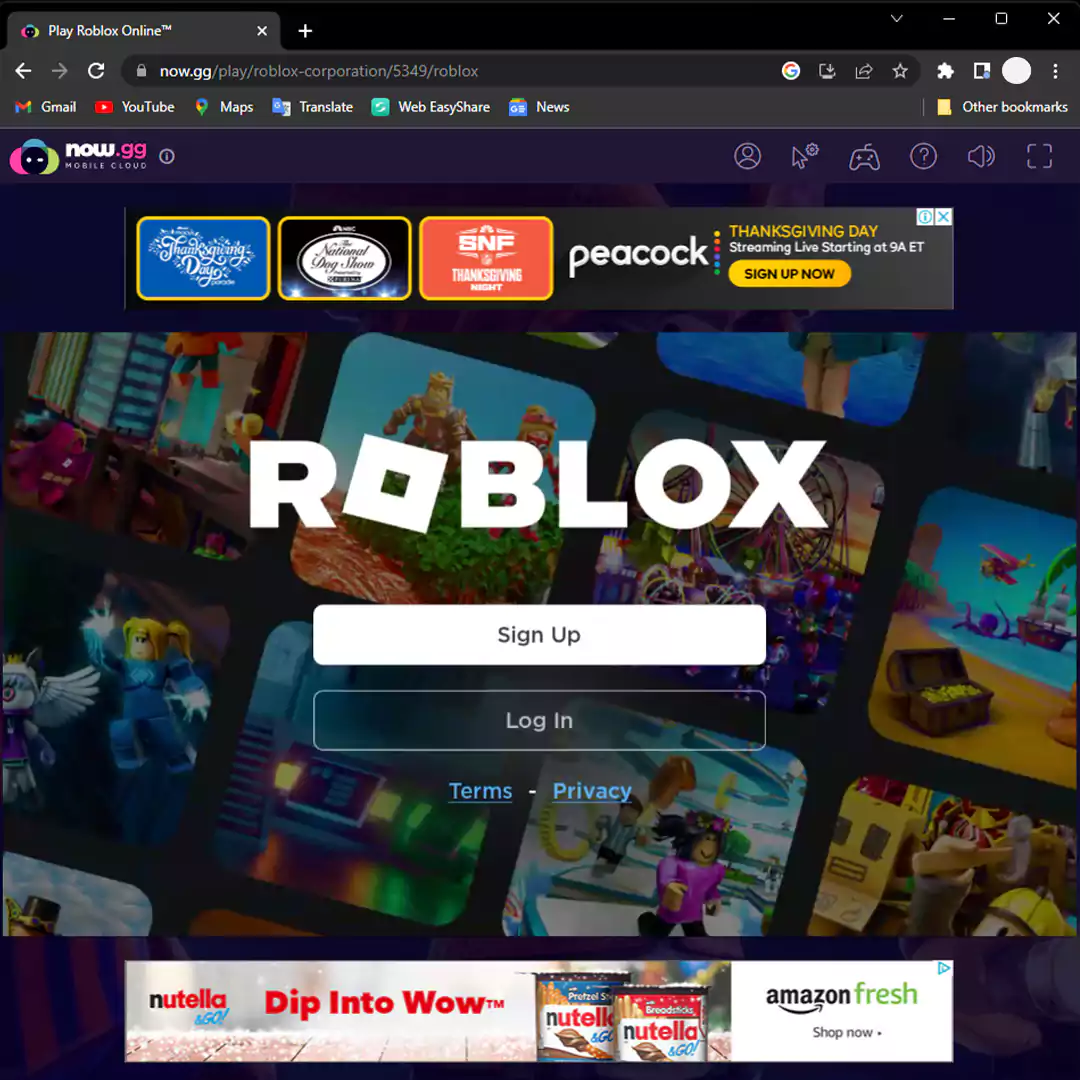This screenshot has height=1080, width=1080.
Task: Open now.gg cursor settings icon
Action: click(x=804, y=156)
